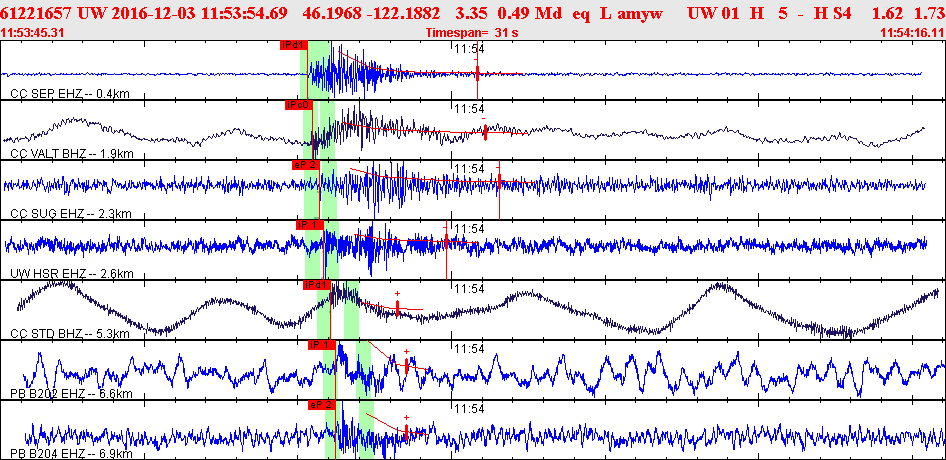Screen dimensions: 946x460
Task: Click the CC SEP EHZ -- 0.4km station label
Action: (x=69, y=94)
